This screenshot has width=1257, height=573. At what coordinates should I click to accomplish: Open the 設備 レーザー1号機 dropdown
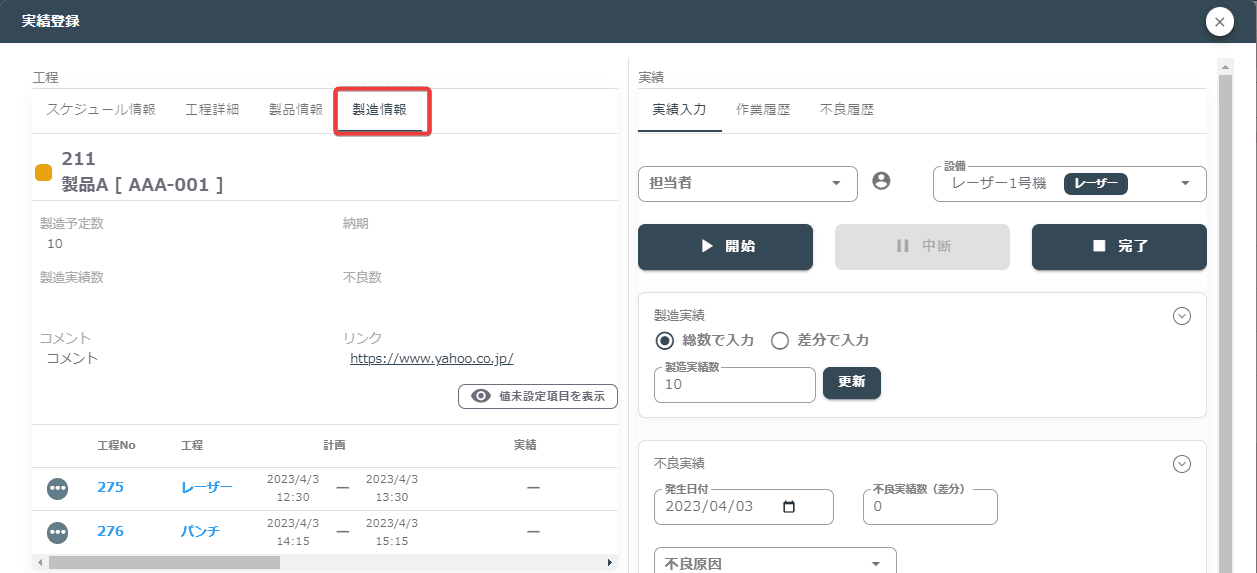[x=1070, y=184]
